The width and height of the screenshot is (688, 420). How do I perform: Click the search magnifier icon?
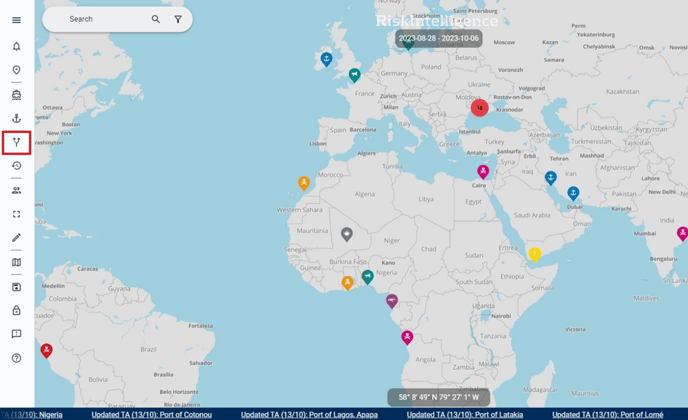coord(156,19)
